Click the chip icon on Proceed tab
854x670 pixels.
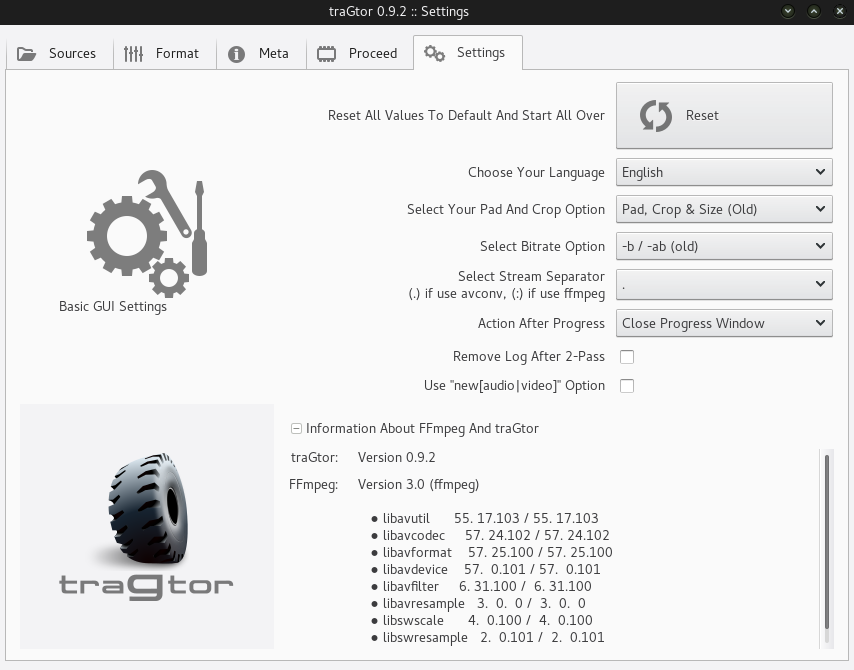(x=326, y=54)
